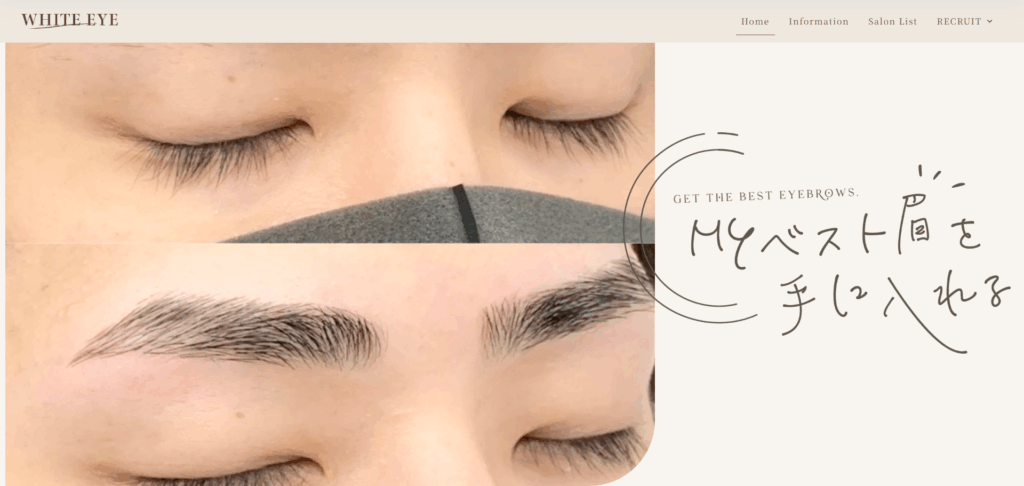
Task: Click the handwritten 'MYベスト眉を' headline
Action: [x=830, y=237]
